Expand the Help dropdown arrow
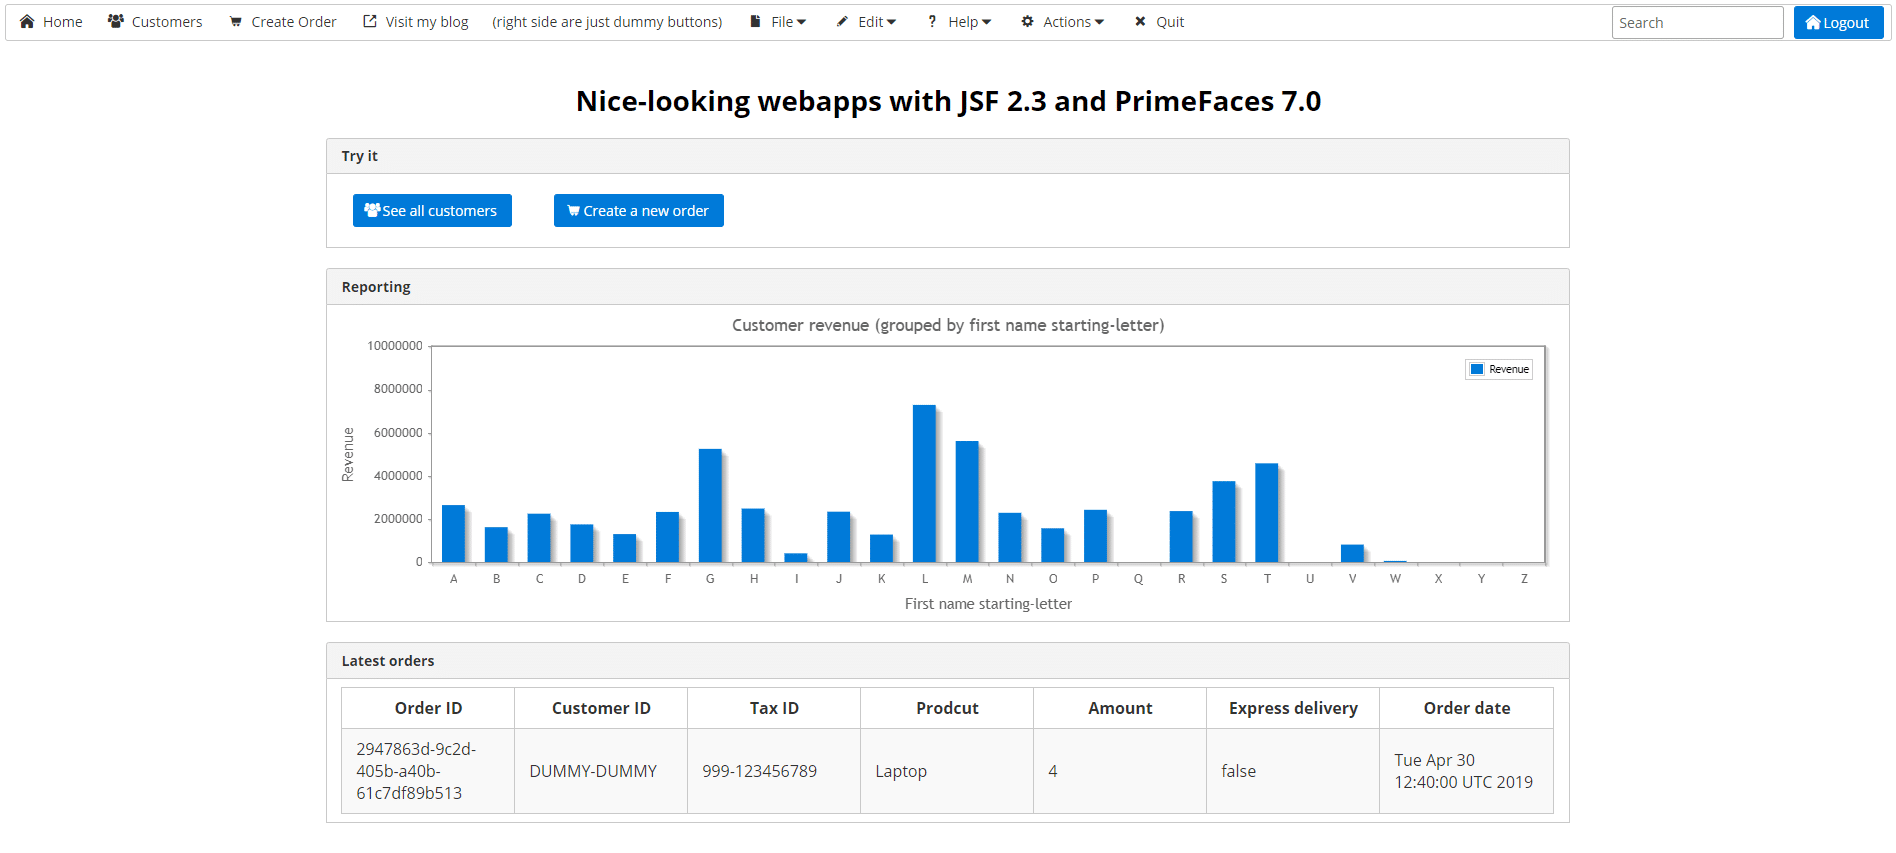The width and height of the screenshot is (1896, 853). (x=986, y=22)
